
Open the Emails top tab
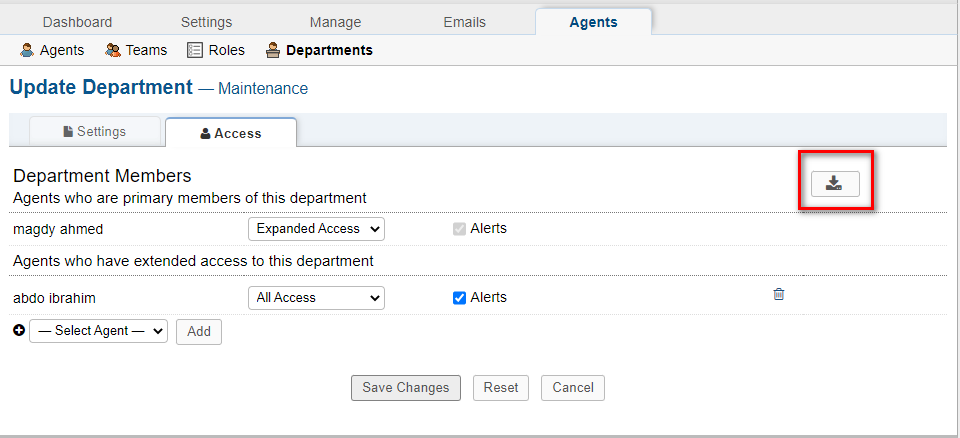coord(464,22)
